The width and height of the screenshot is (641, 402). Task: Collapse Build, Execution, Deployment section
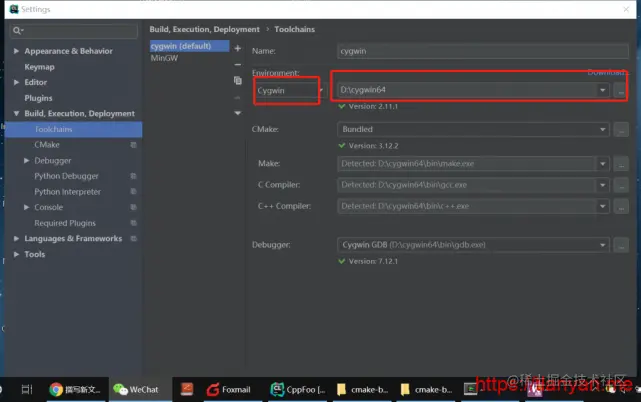point(16,113)
